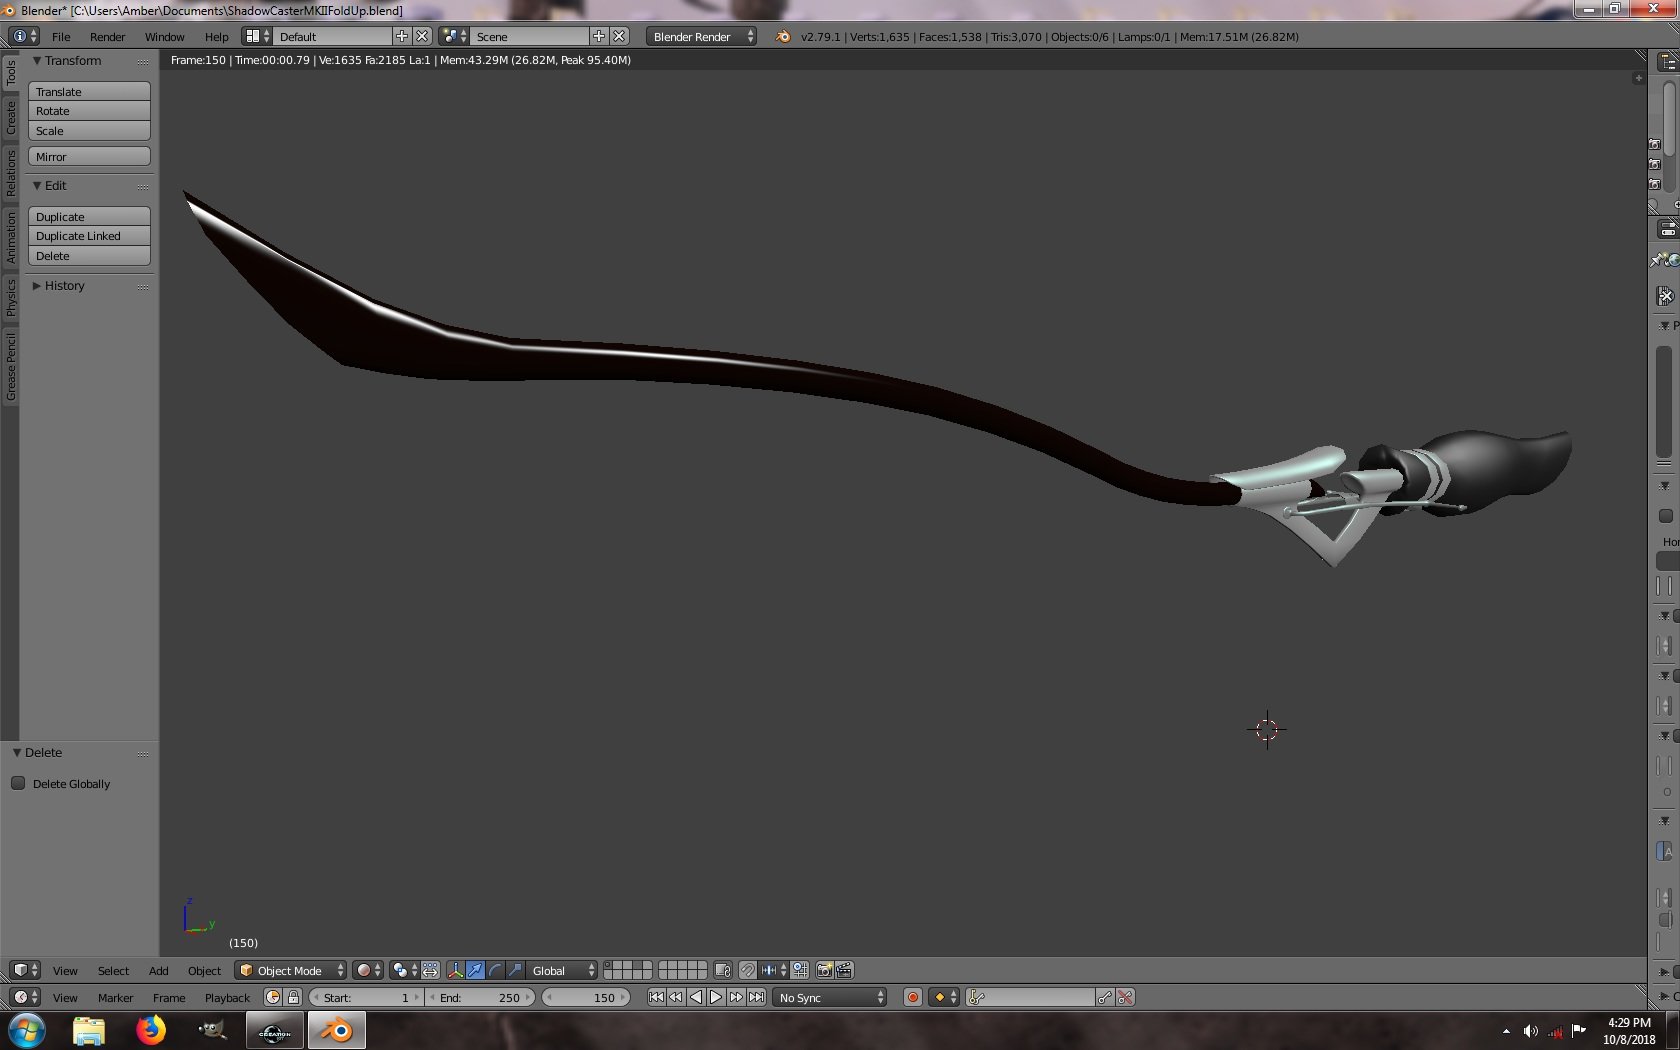
Task: Open the 3D viewport Object menu
Action: click(x=204, y=971)
